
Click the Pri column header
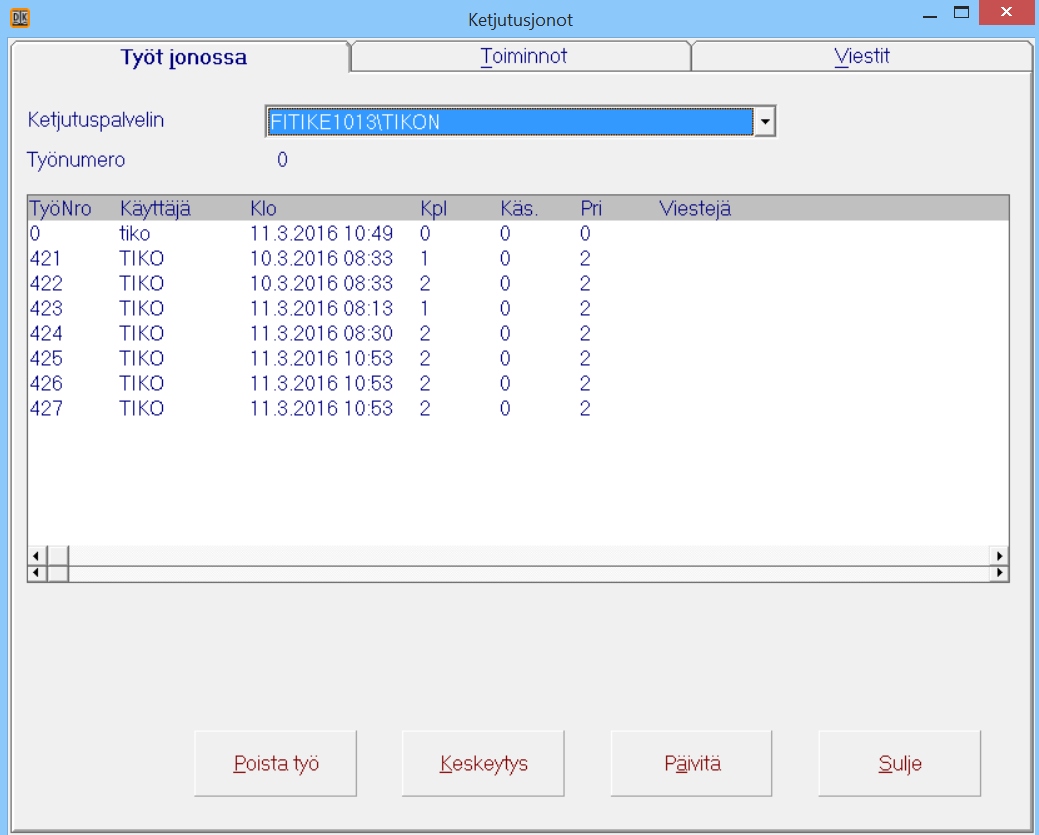[591, 209]
